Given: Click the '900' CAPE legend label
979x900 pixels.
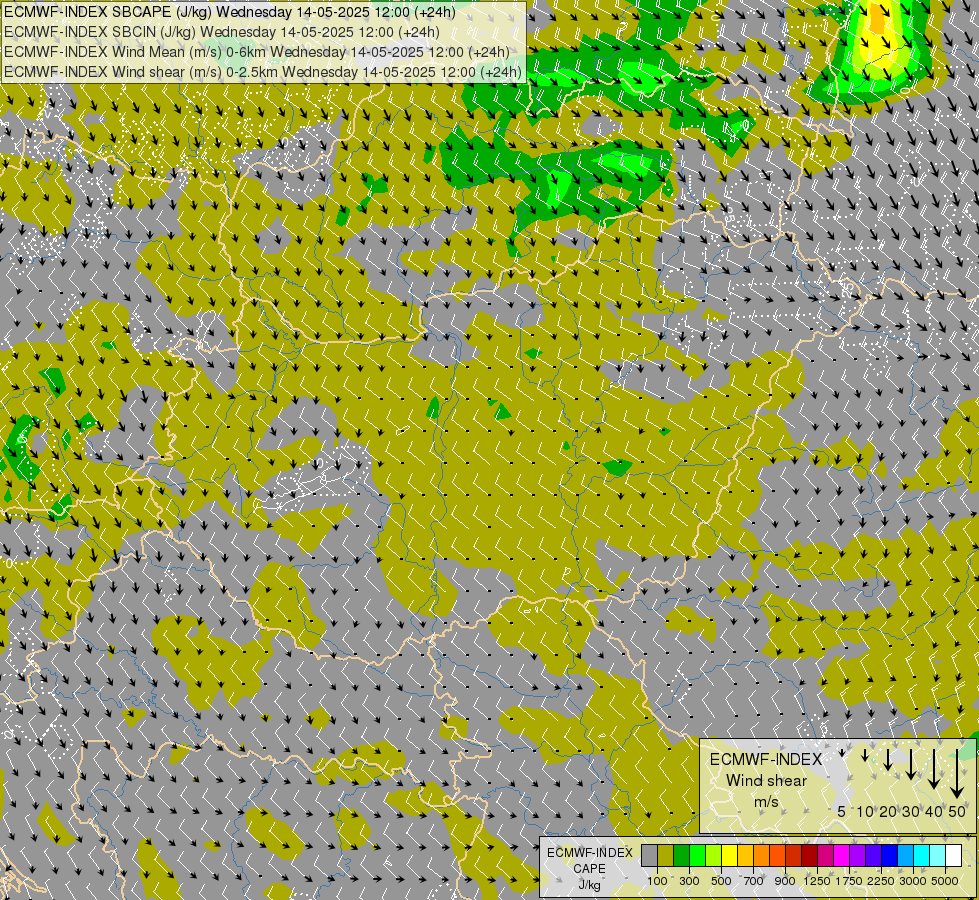Looking at the screenshot, I should [x=785, y=881].
